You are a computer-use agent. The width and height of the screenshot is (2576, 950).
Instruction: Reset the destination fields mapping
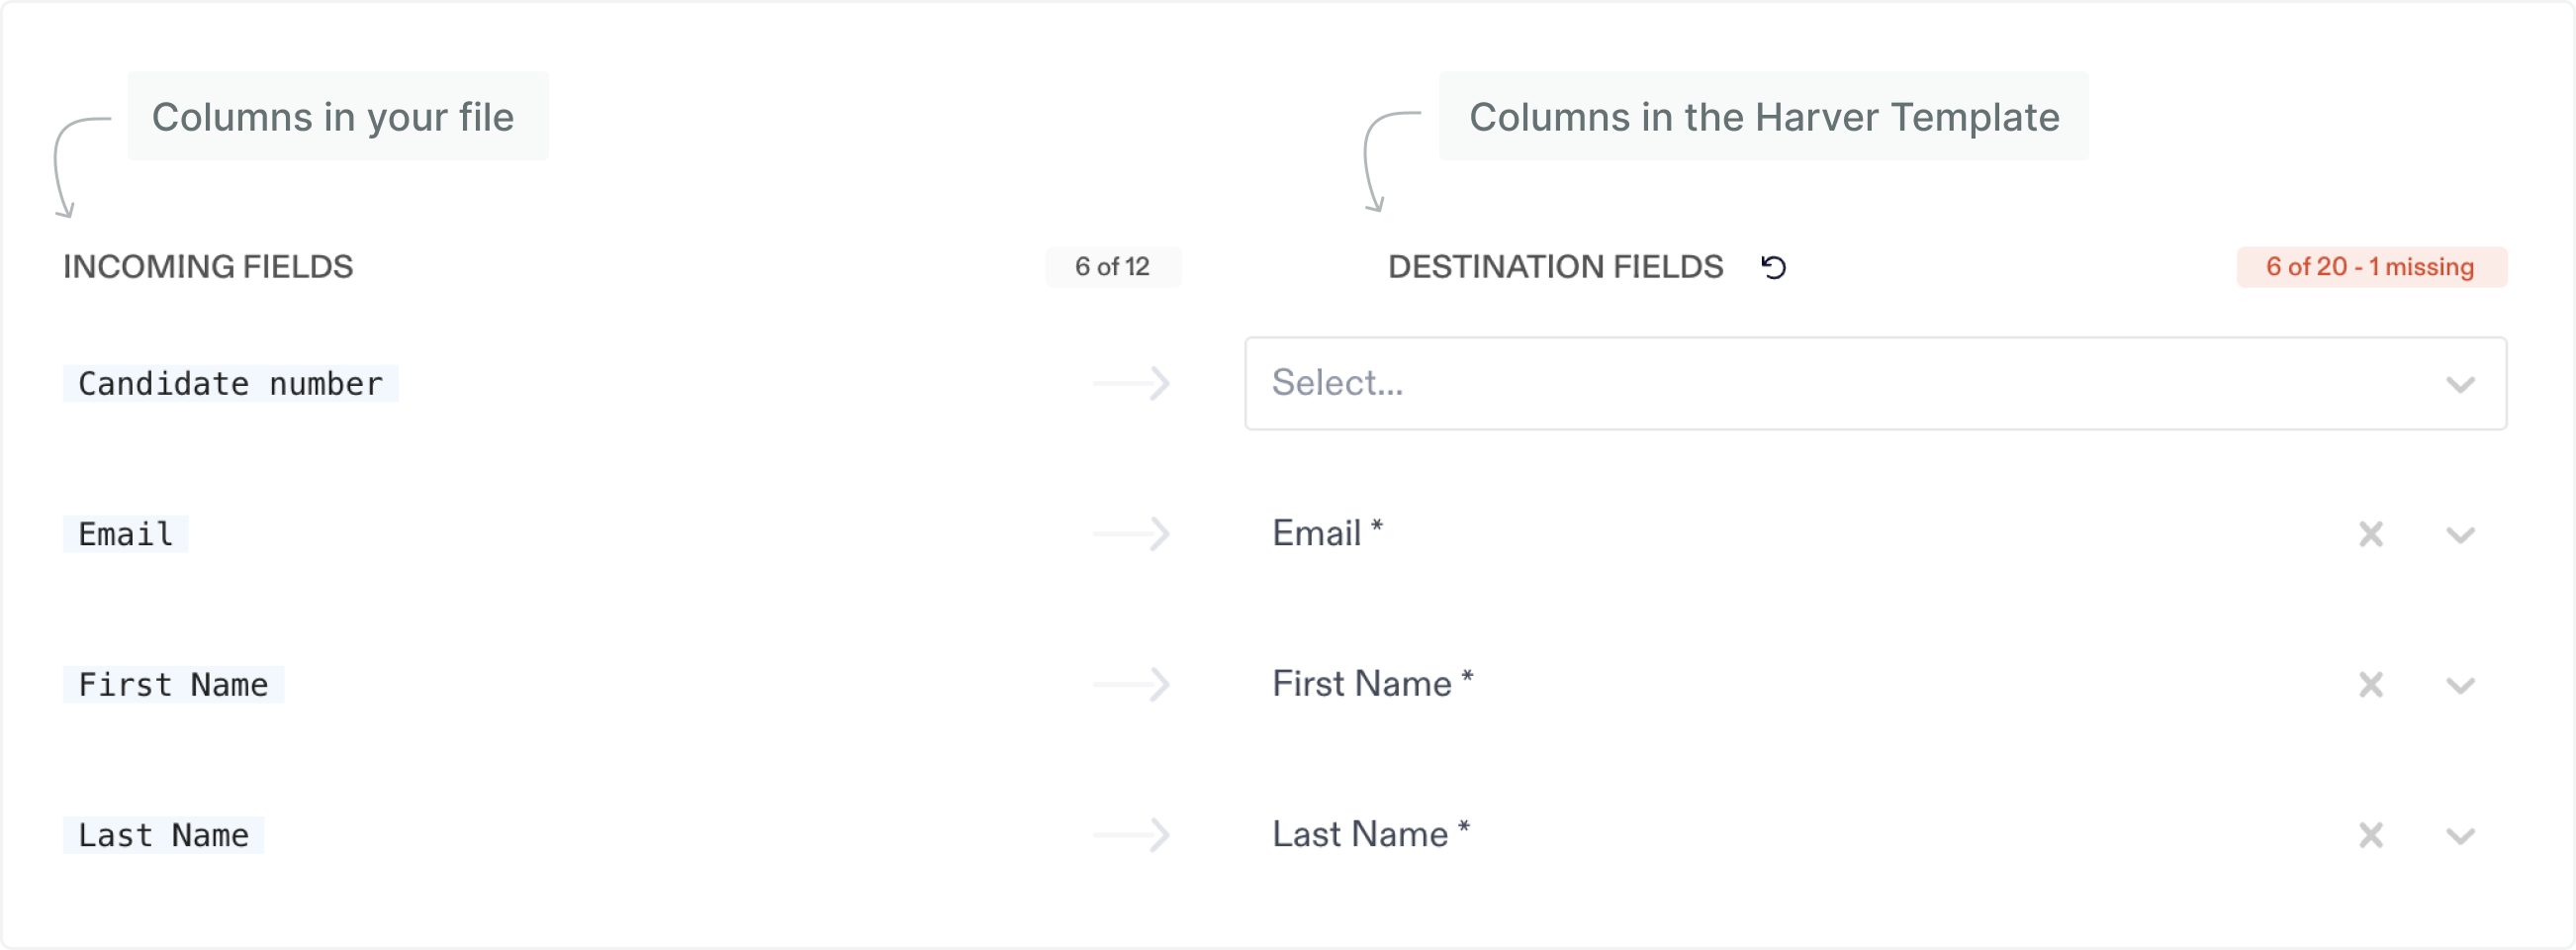point(1773,267)
